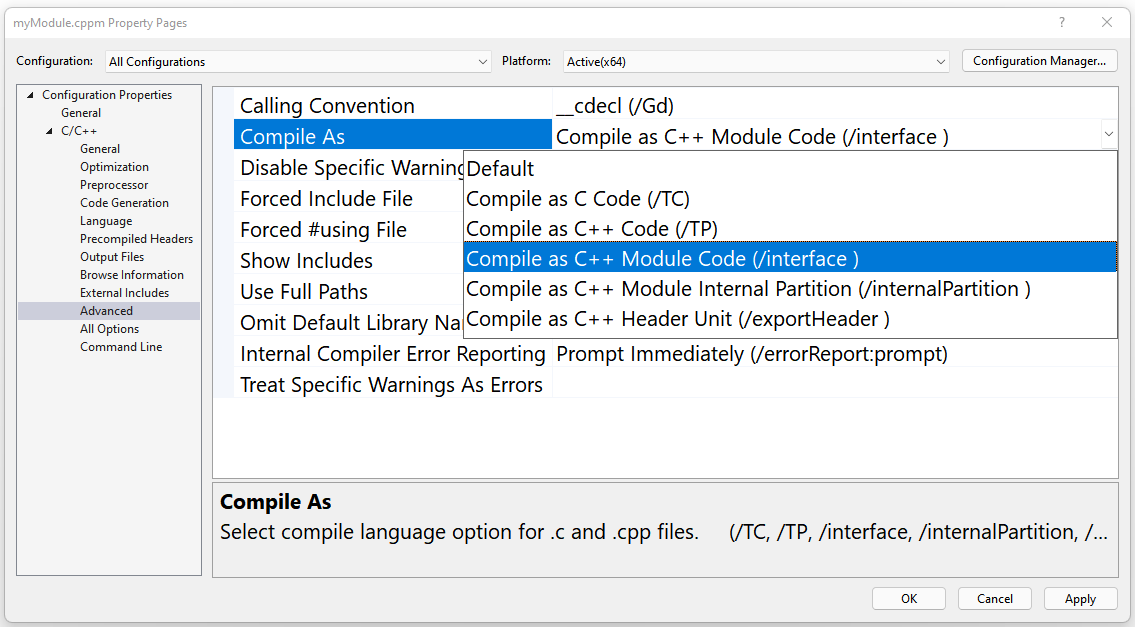1135x627 pixels.
Task: Select the Command Line tree item
Action: click(121, 346)
